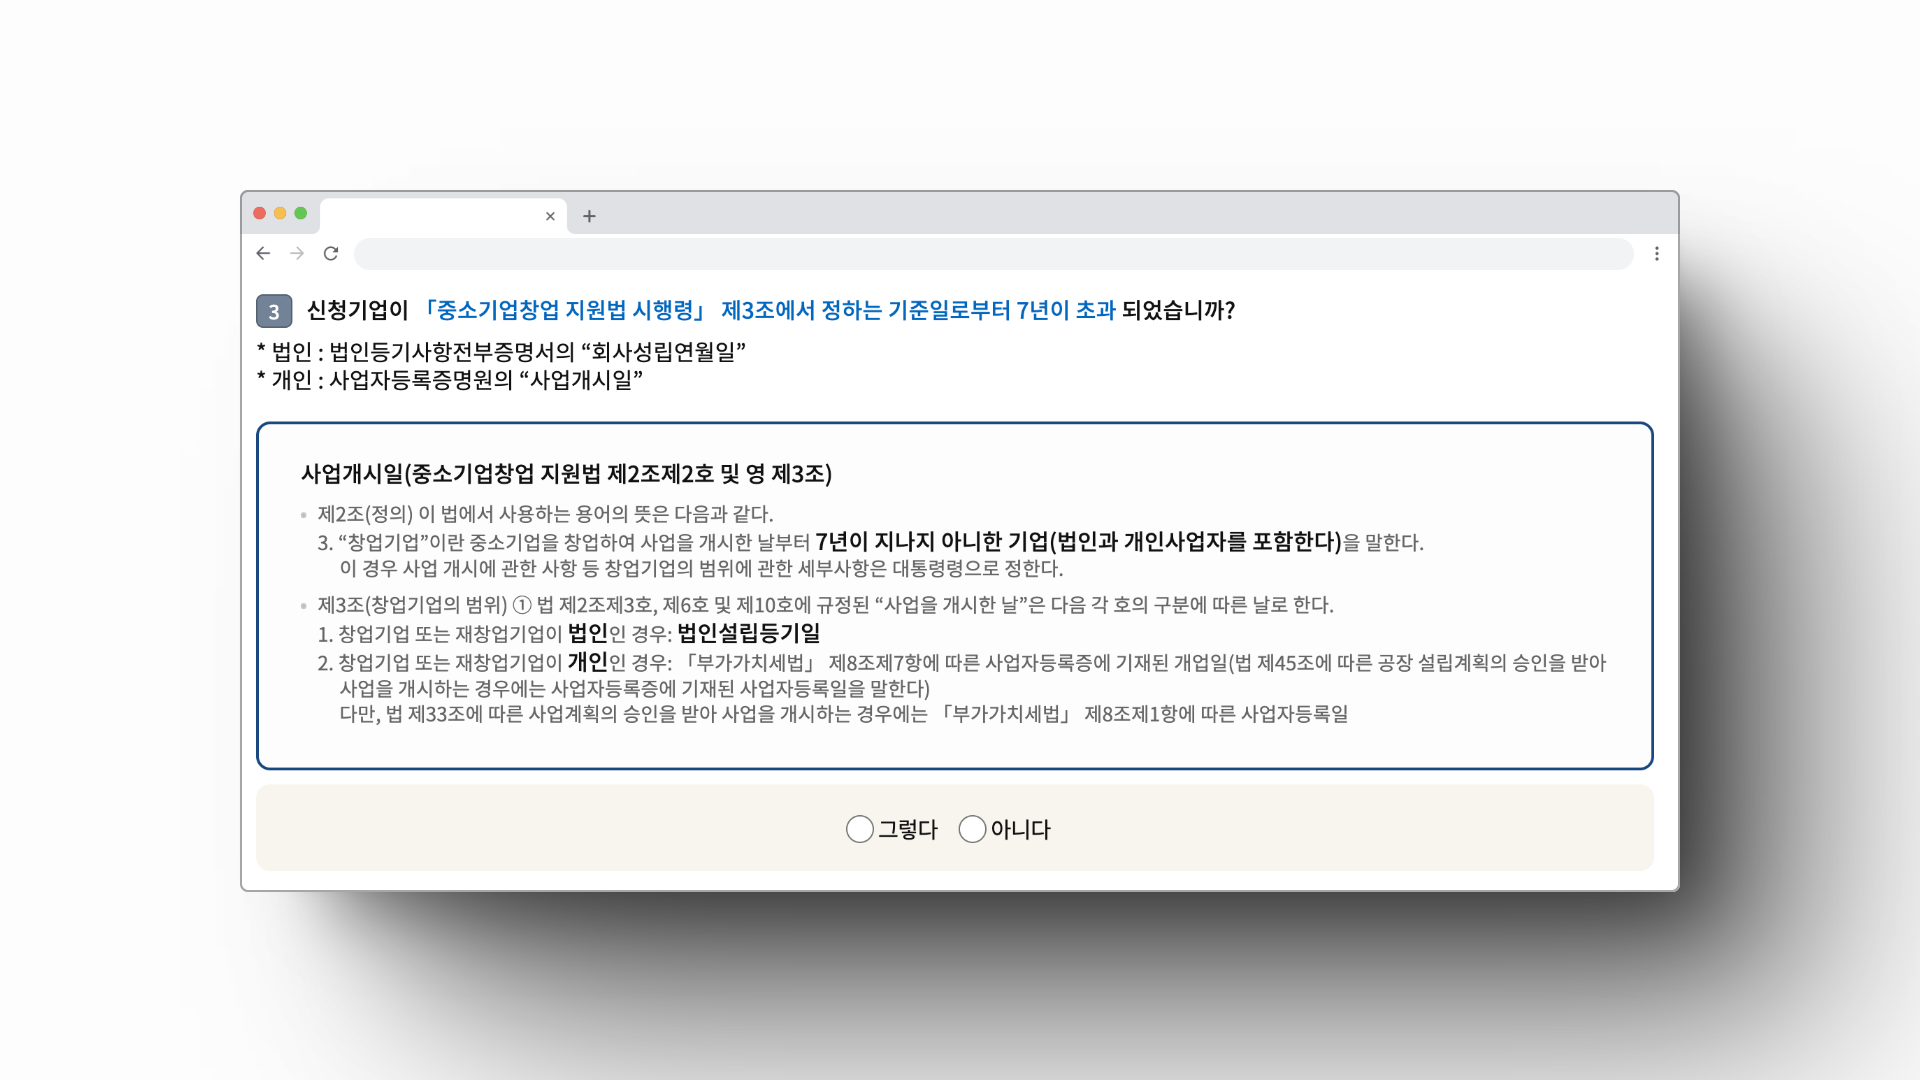Click the empty active browser tab
The height and width of the screenshot is (1080, 1920).
(432, 216)
